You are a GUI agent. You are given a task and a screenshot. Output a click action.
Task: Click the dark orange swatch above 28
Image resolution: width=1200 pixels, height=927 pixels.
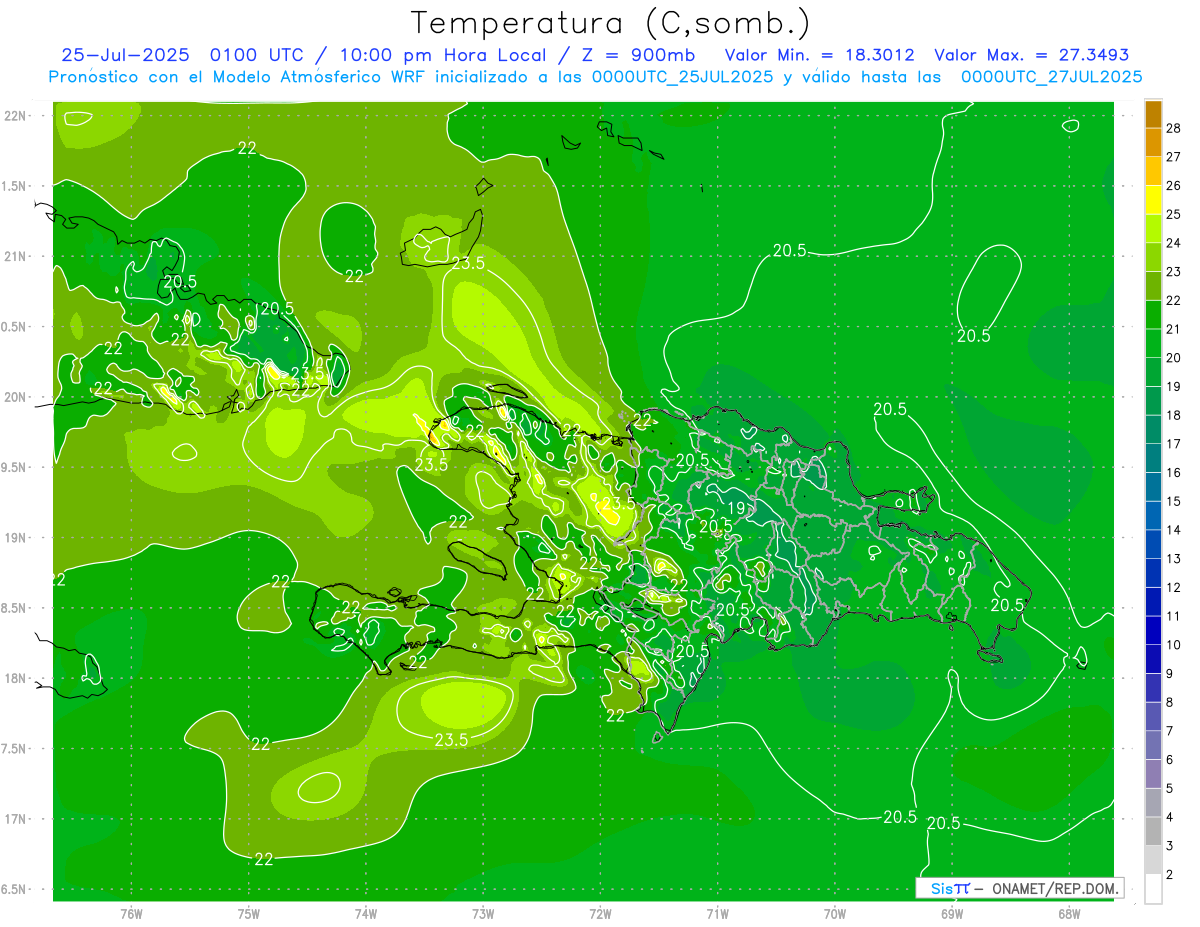1153,114
